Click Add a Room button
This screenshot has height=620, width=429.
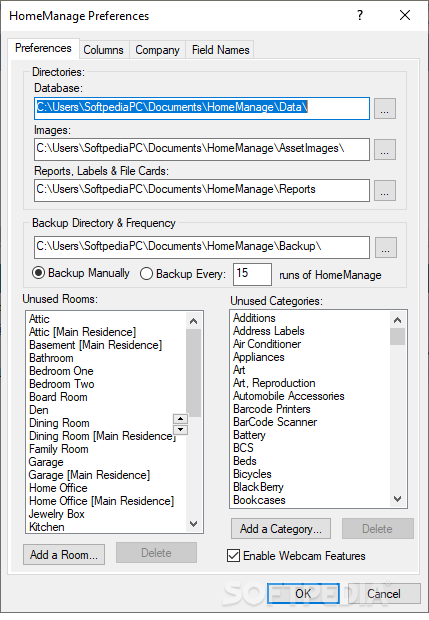64,554
